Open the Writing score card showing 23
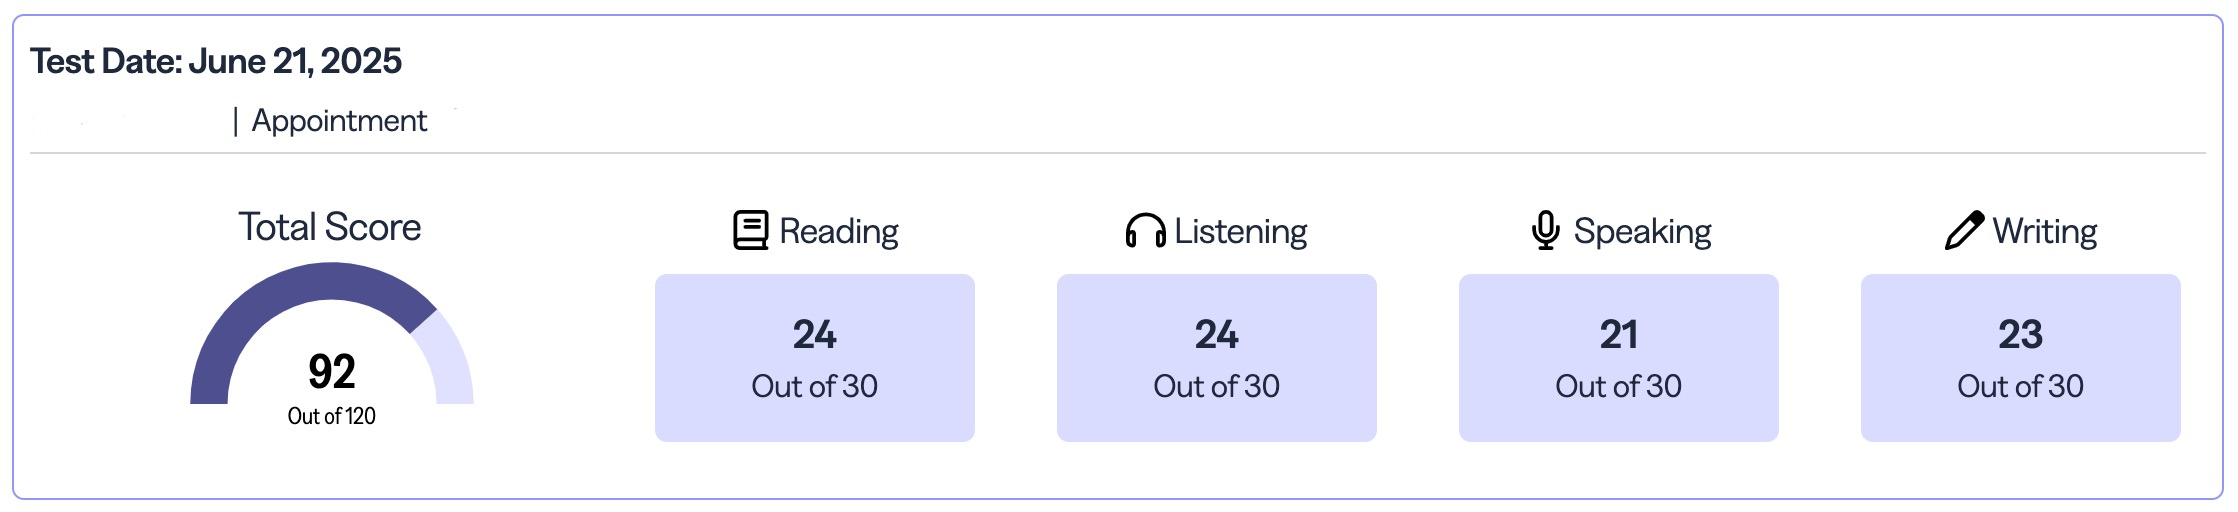Viewport: 2238px width, 512px height. tap(2020, 358)
